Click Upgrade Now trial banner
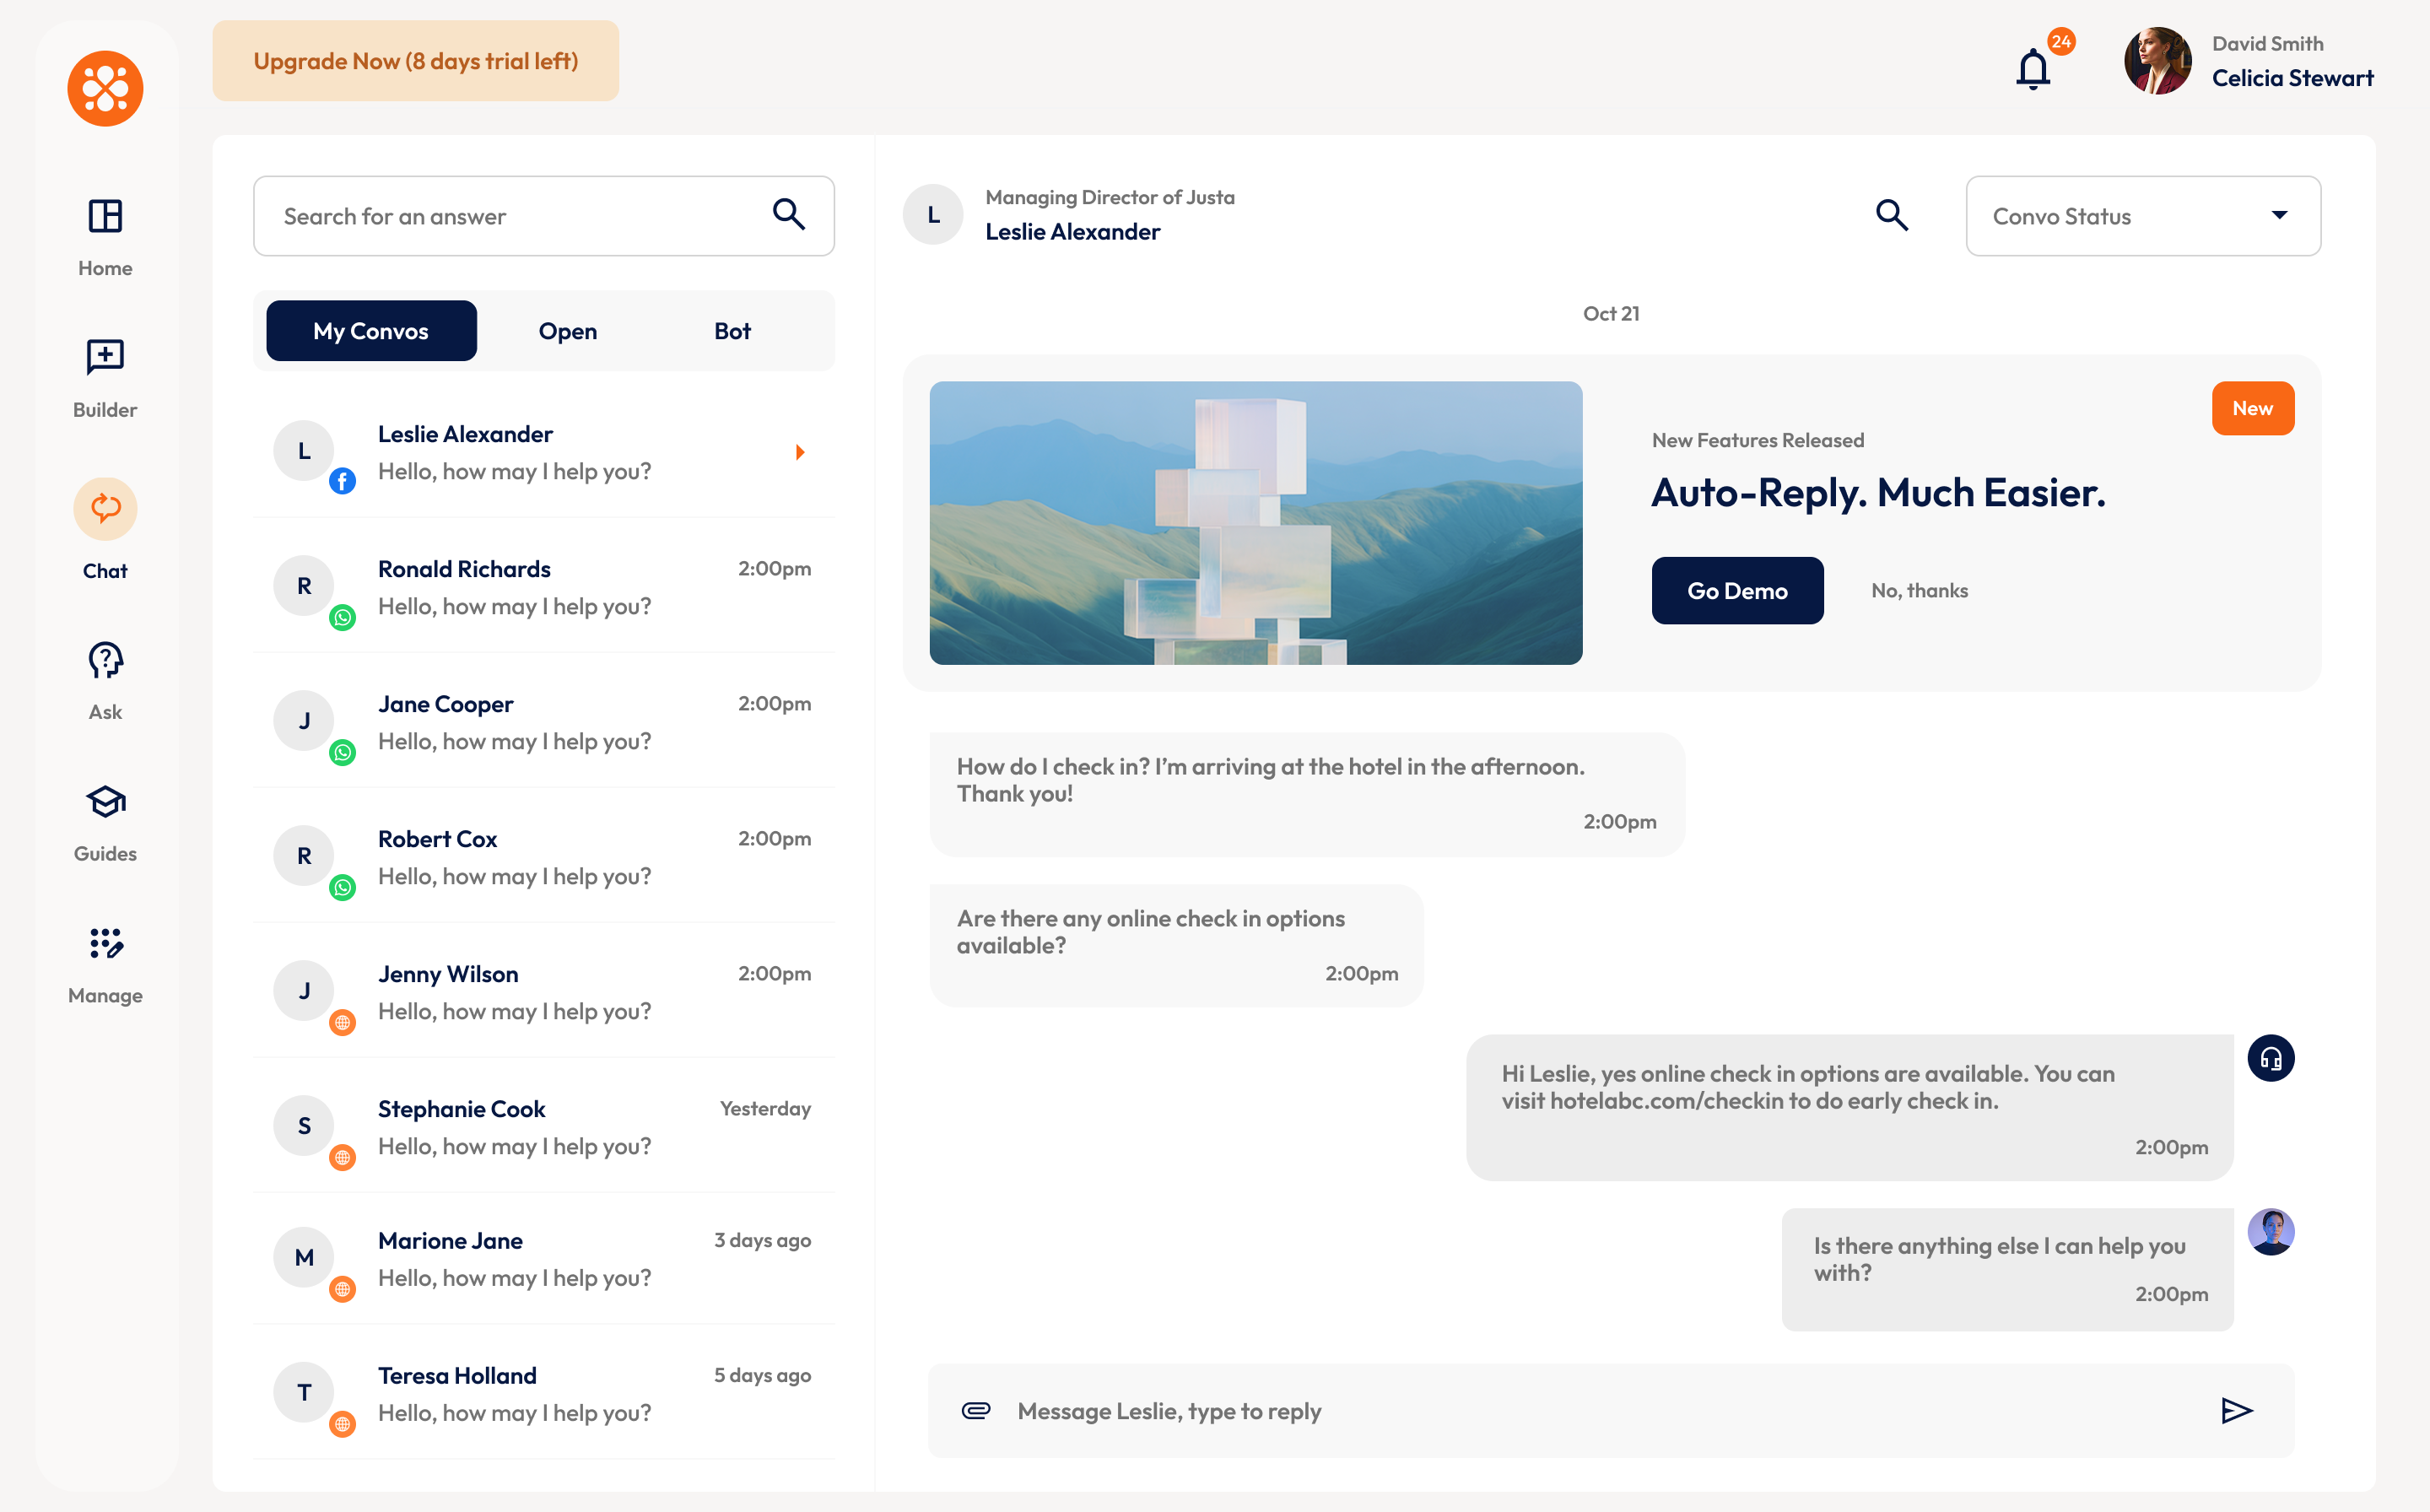The image size is (2430, 1512). tap(415, 61)
